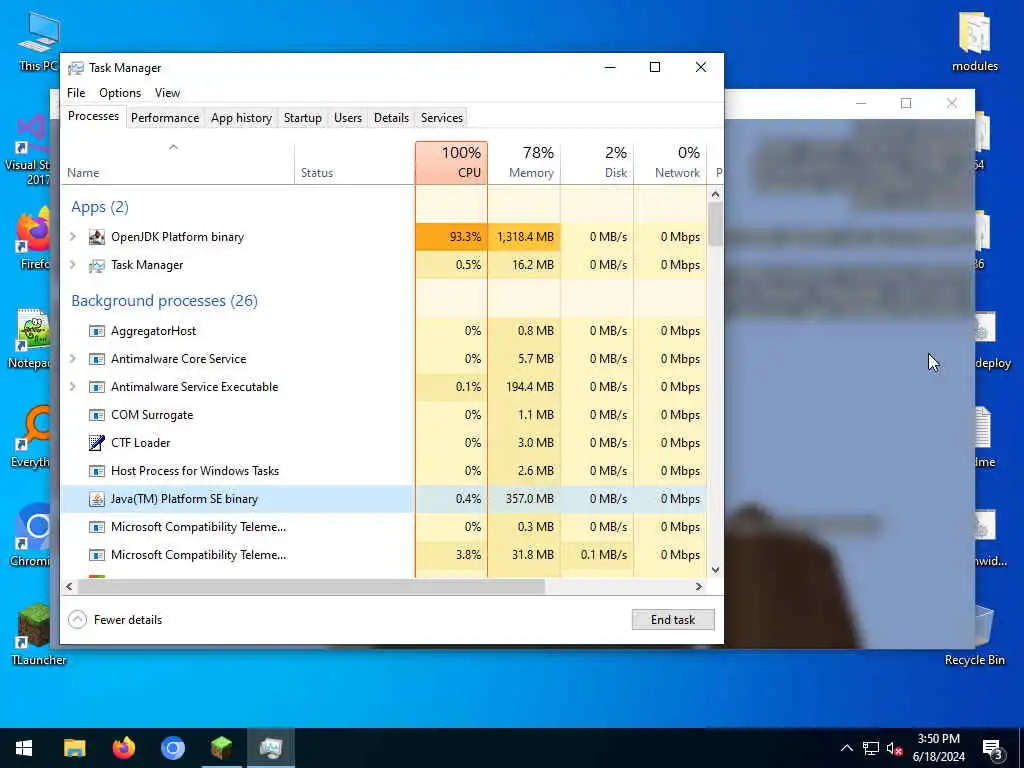Image resolution: width=1024 pixels, height=768 pixels.
Task: Click the taskbar clock showing 3:50 PM
Action: [938, 748]
